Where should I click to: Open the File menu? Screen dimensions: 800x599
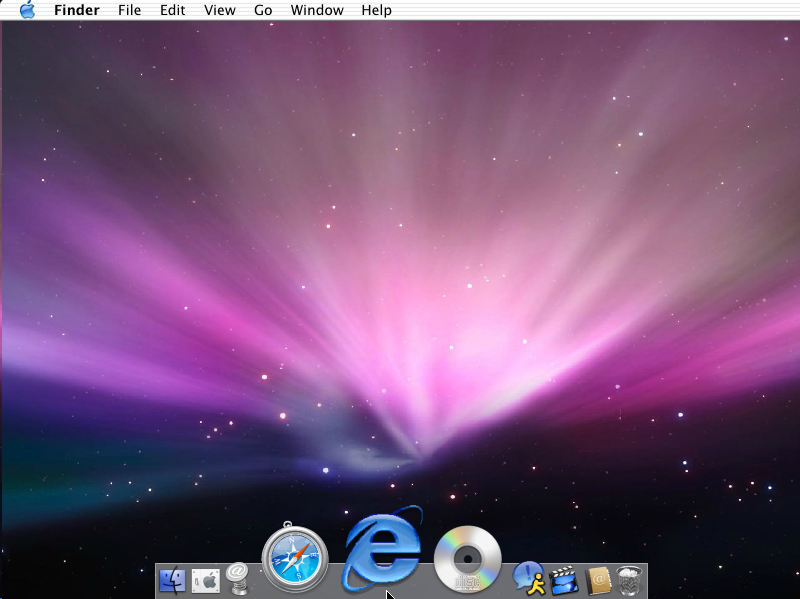[130, 10]
